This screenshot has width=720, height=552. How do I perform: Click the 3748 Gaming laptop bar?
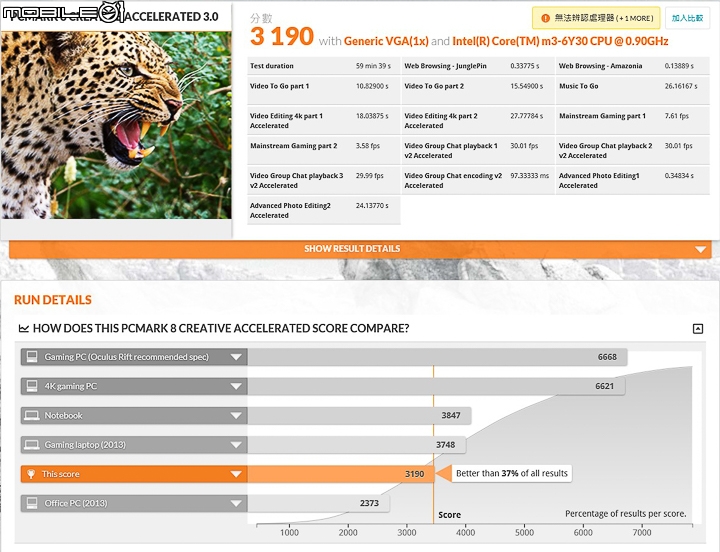tap(356, 445)
